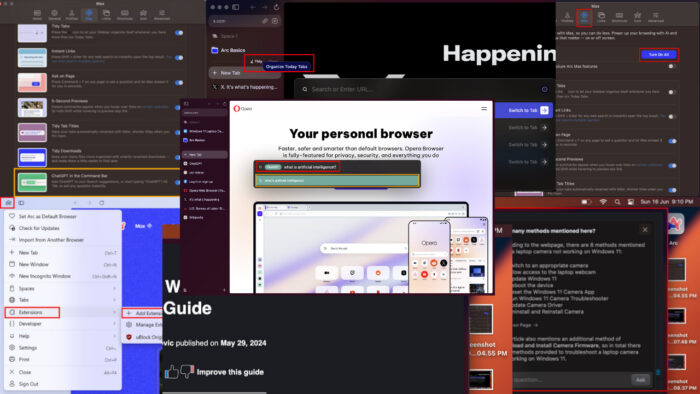Go forward arrow in the X.com Arc window

[264, 7]
